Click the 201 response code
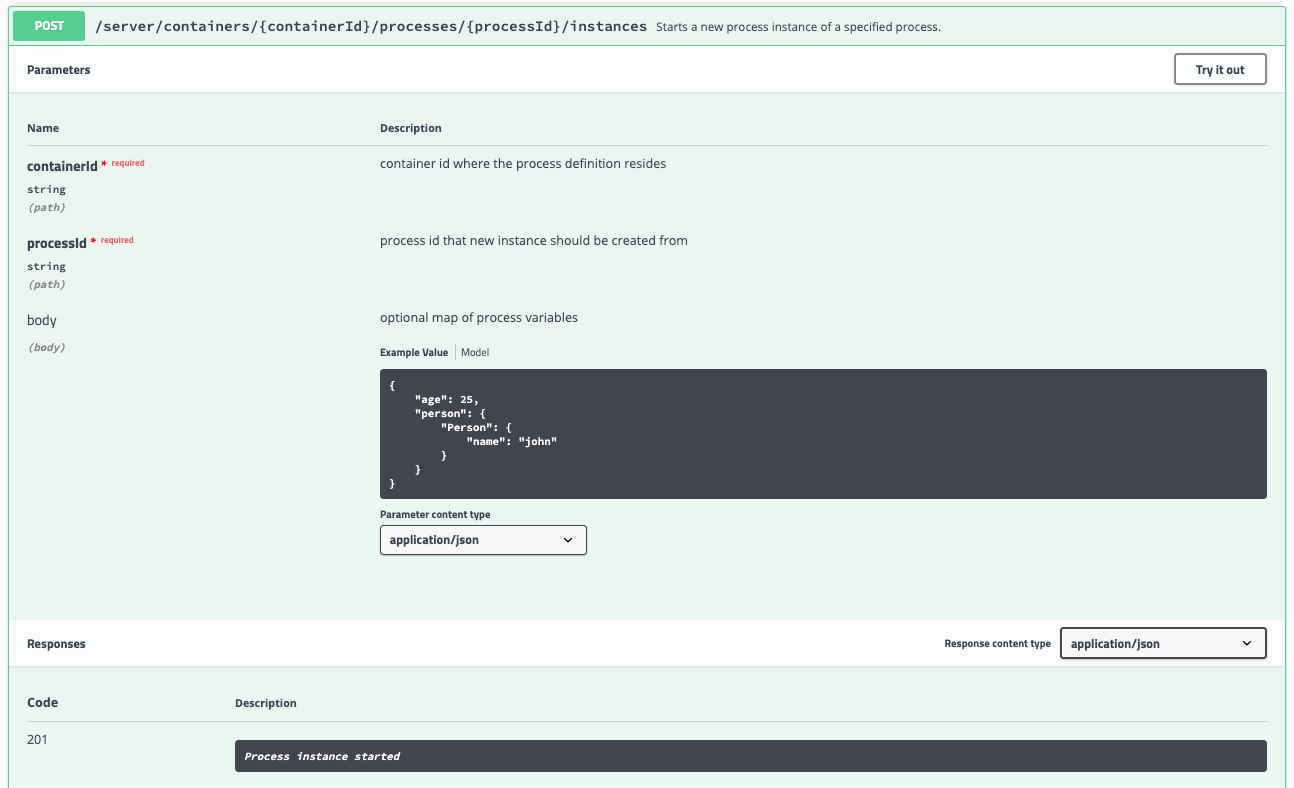The image size is (1294, 788). tap(37, 740)
